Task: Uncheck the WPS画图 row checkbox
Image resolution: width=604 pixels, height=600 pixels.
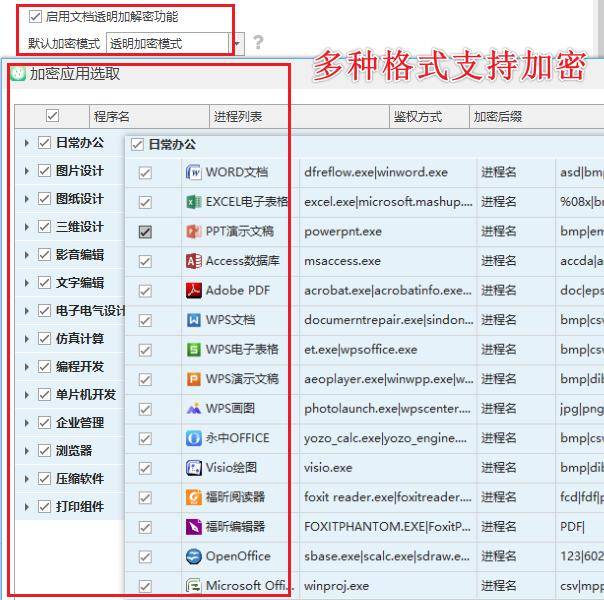Action: pyautogui.click(x=145, y=409)
